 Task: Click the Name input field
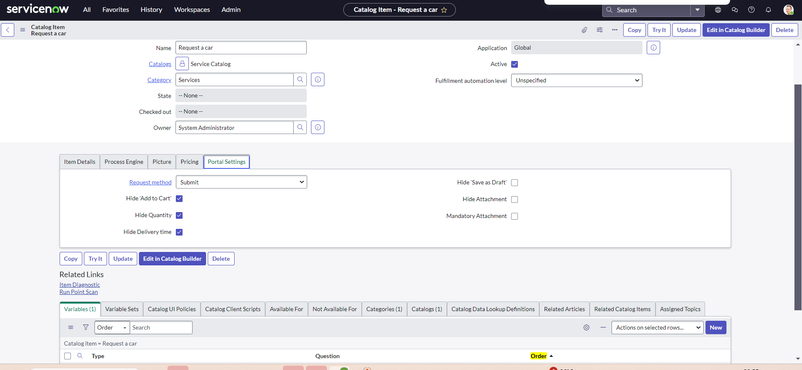point(241,48)
